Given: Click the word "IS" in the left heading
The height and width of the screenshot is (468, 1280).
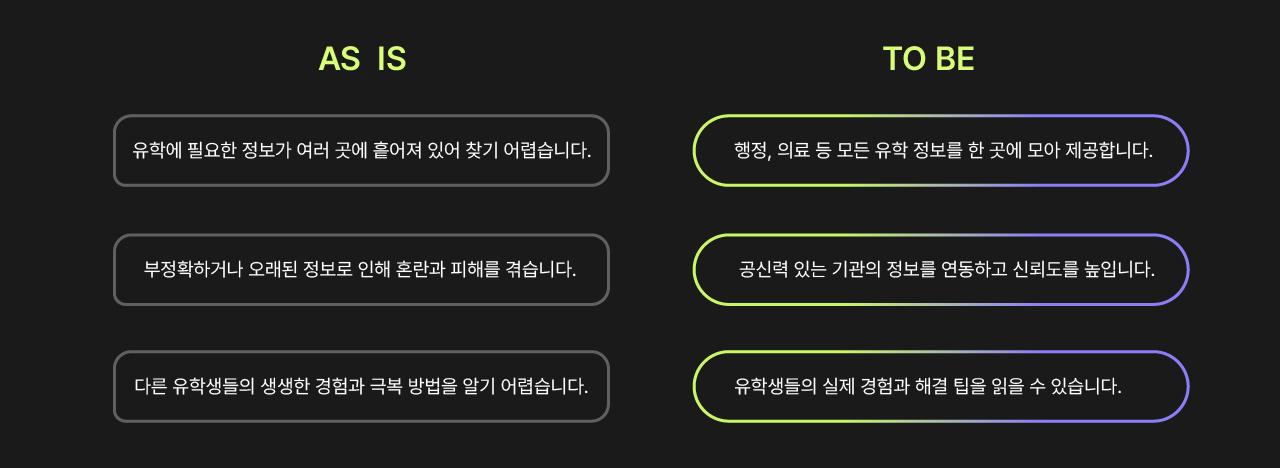Looking at the screenshot, I should (391, 59).
